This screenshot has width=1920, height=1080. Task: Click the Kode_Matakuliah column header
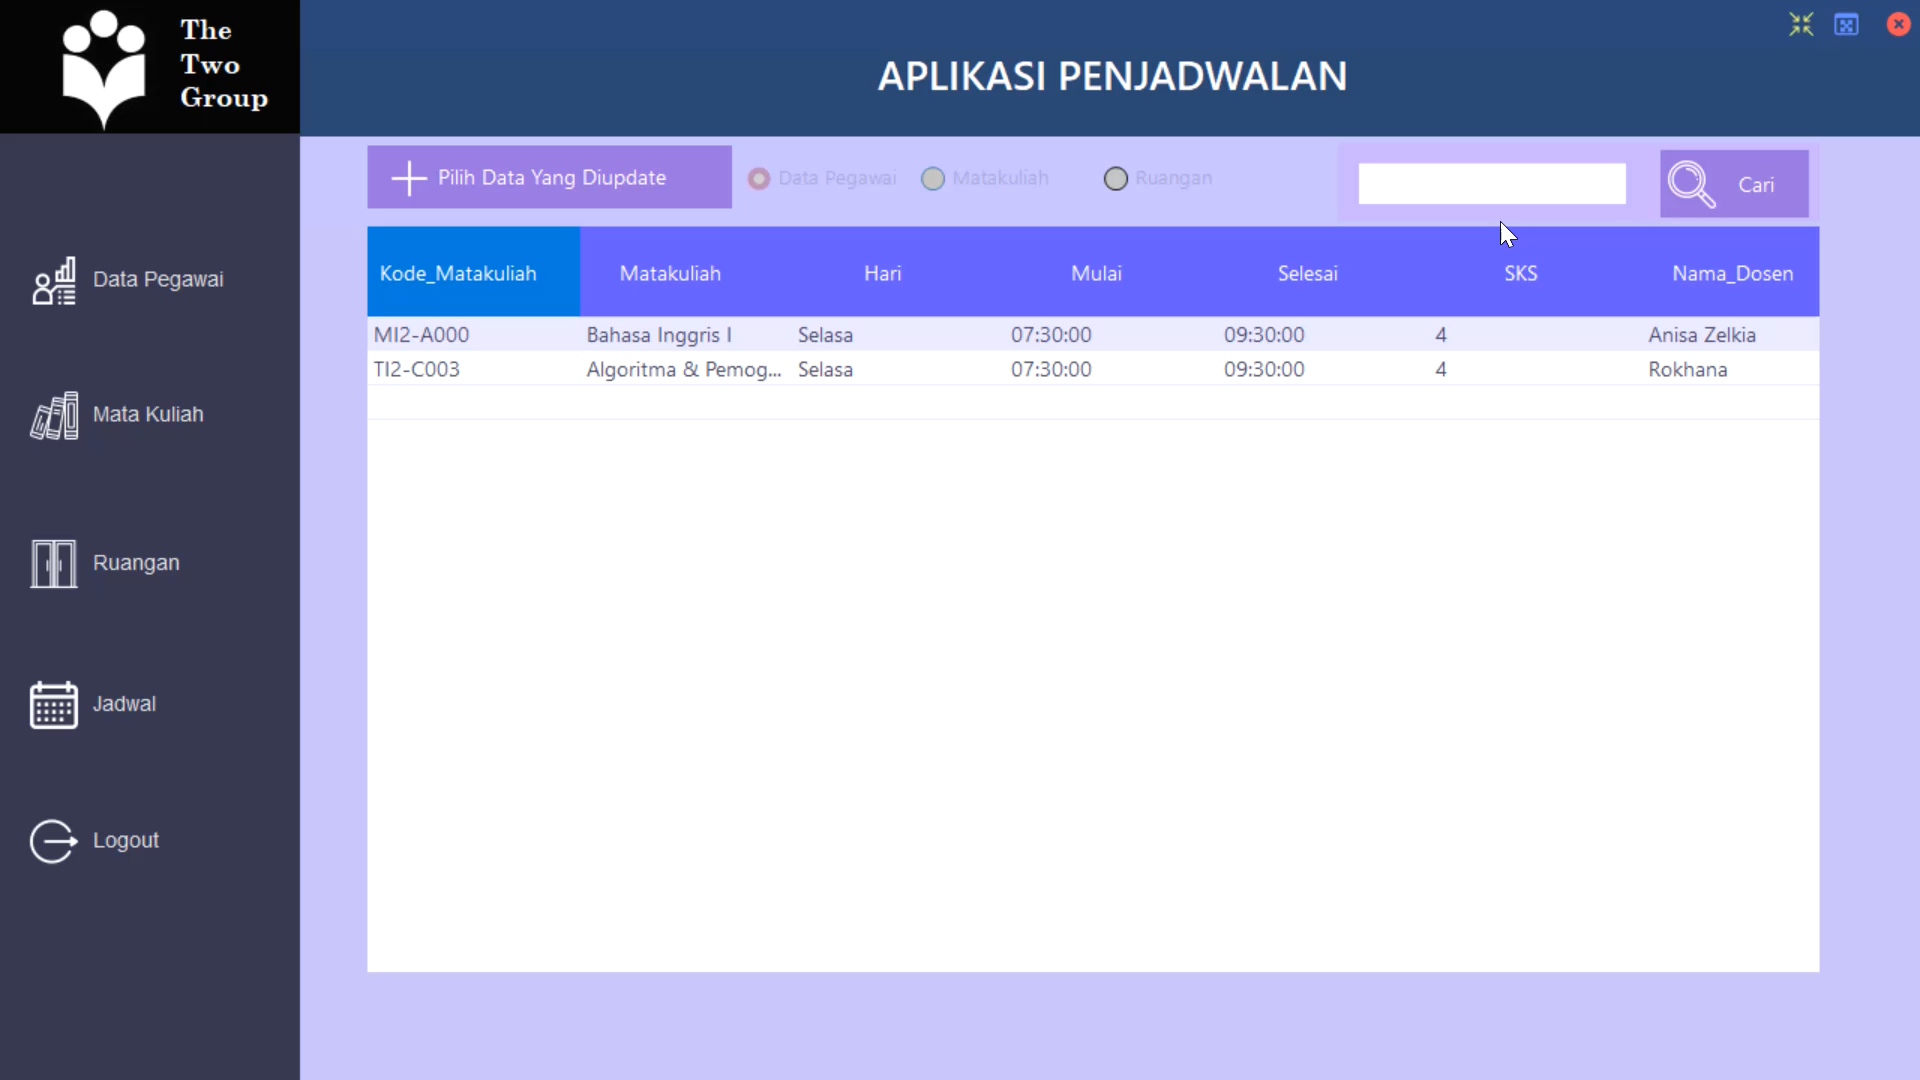point(458,272)
